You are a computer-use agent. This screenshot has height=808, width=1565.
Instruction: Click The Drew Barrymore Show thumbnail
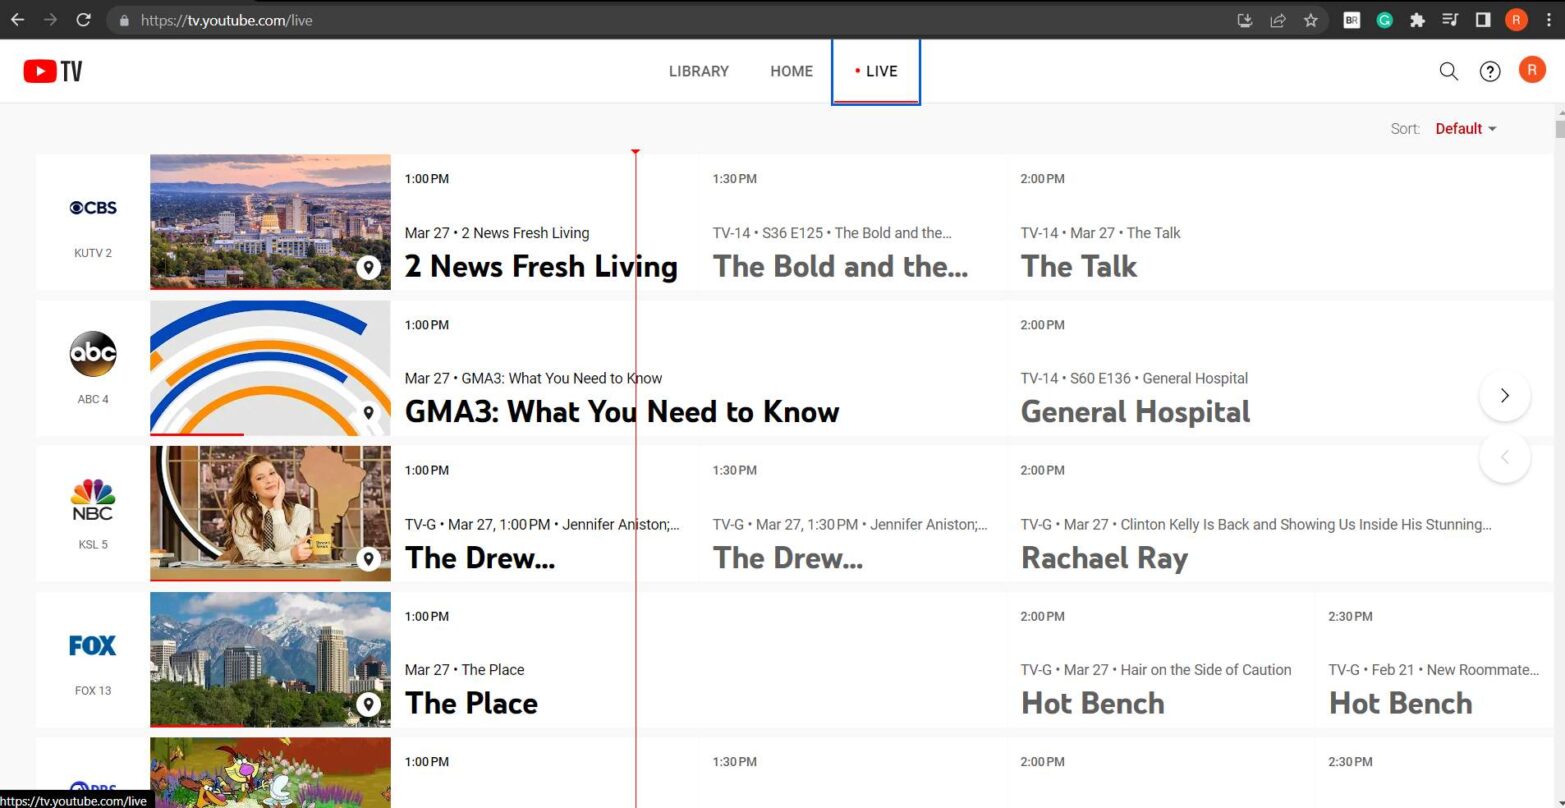point(270,513)
